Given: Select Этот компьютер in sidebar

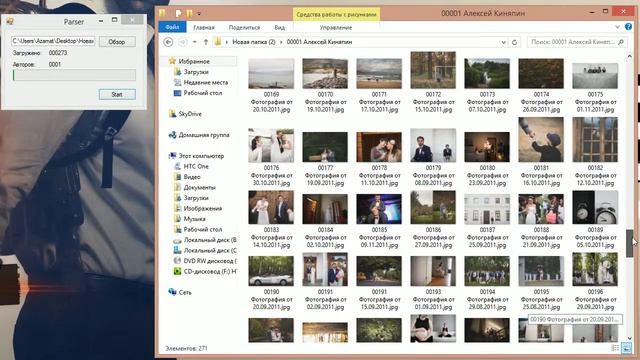Looking at the screenshot, I should point(201,156).
